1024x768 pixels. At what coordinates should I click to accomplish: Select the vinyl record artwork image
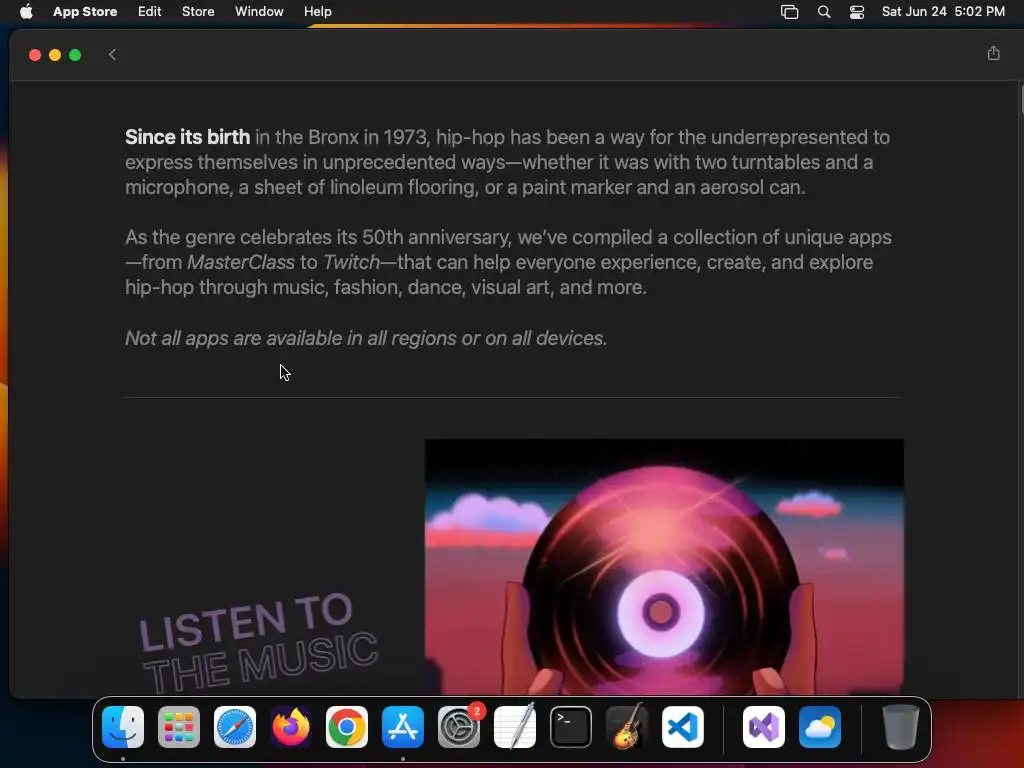[x=664, y=566]
